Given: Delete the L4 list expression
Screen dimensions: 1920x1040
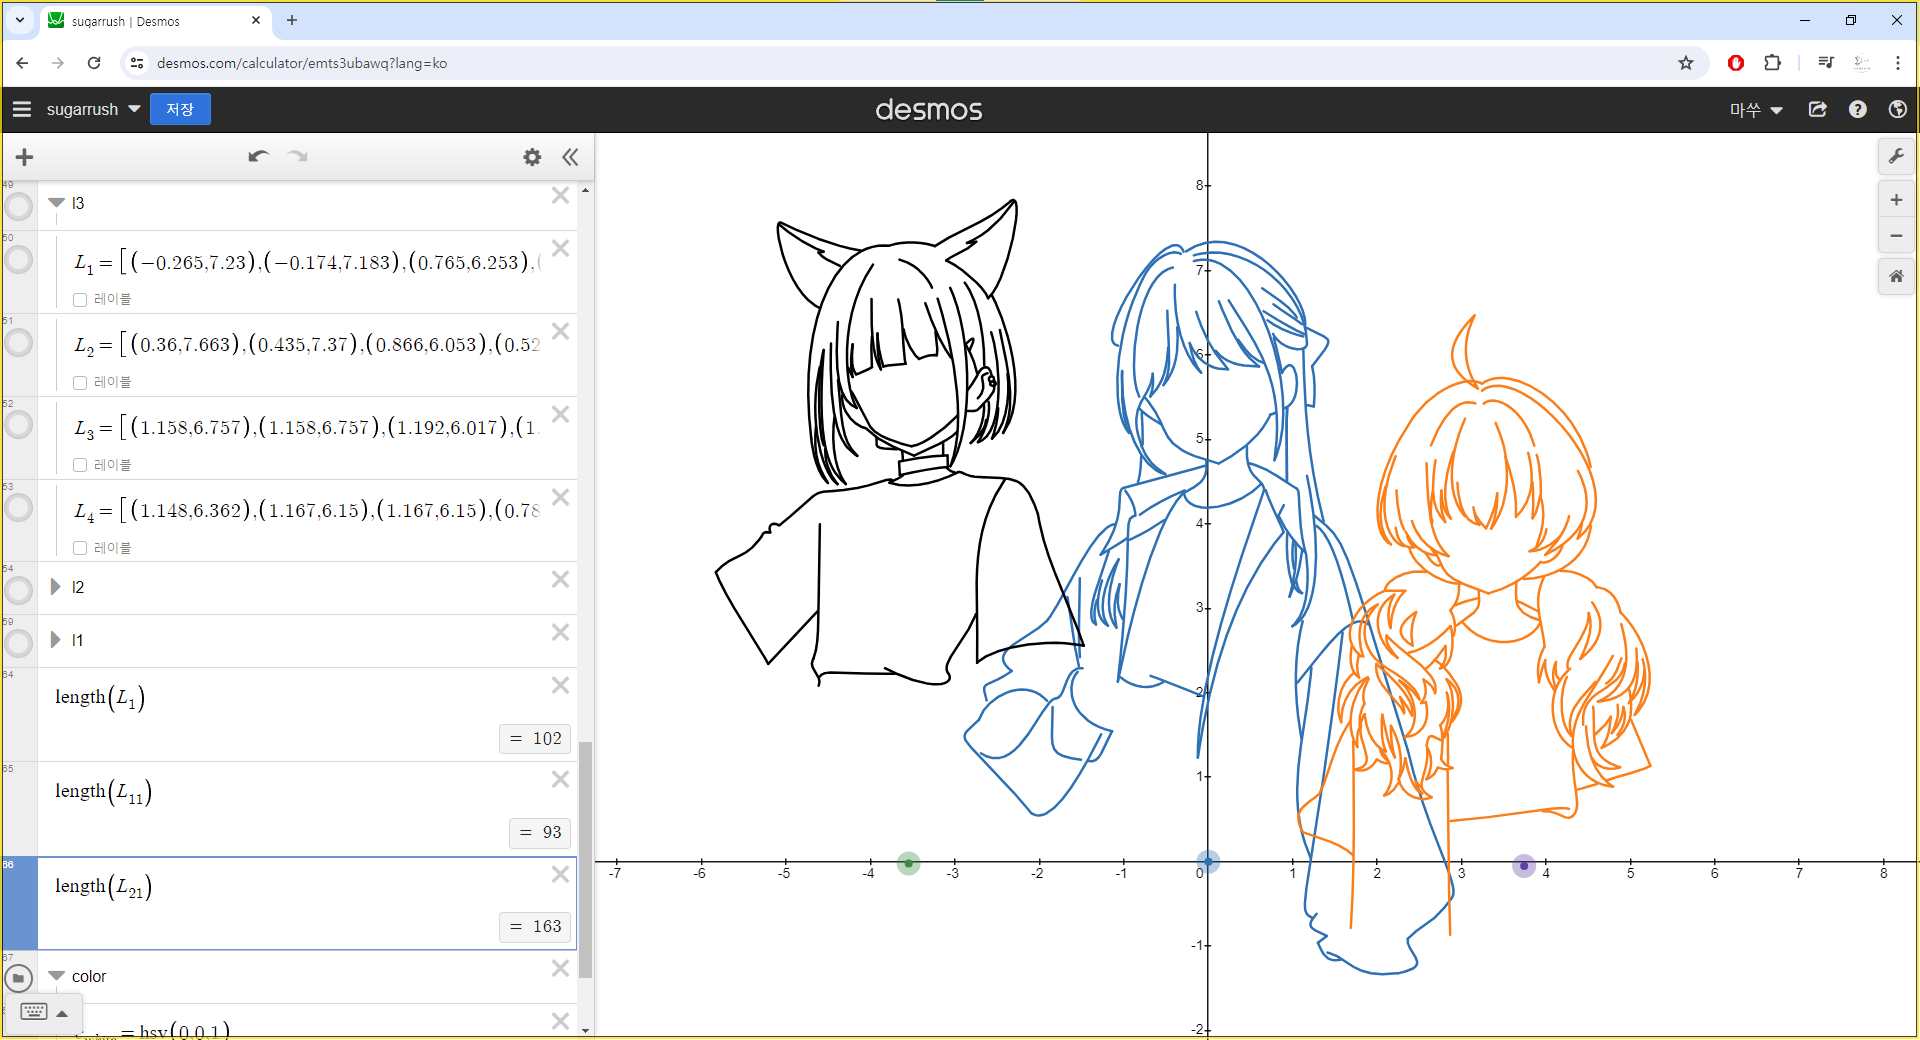Looking at the screenshot, I should (x=561, y=497).
